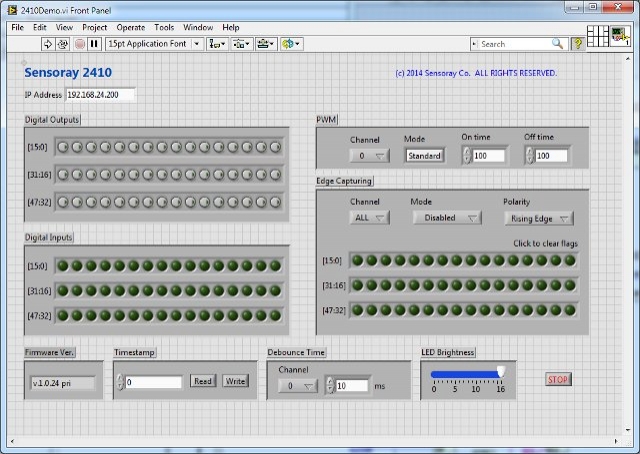The width and height of the screenshot is (640, 454).
Task: Clear last flag in Edge Capturing [31:16]
Action: point(570,285)
